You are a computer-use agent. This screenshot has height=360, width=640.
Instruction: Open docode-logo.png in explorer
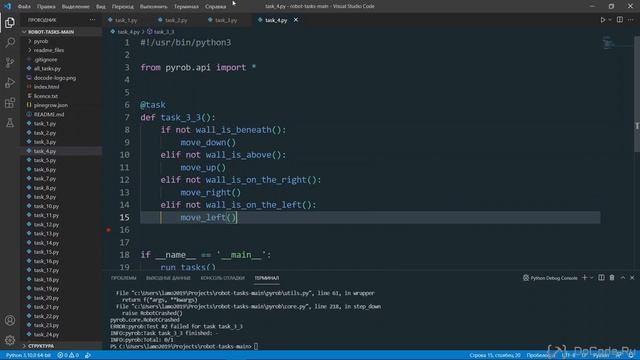point(55,78)
